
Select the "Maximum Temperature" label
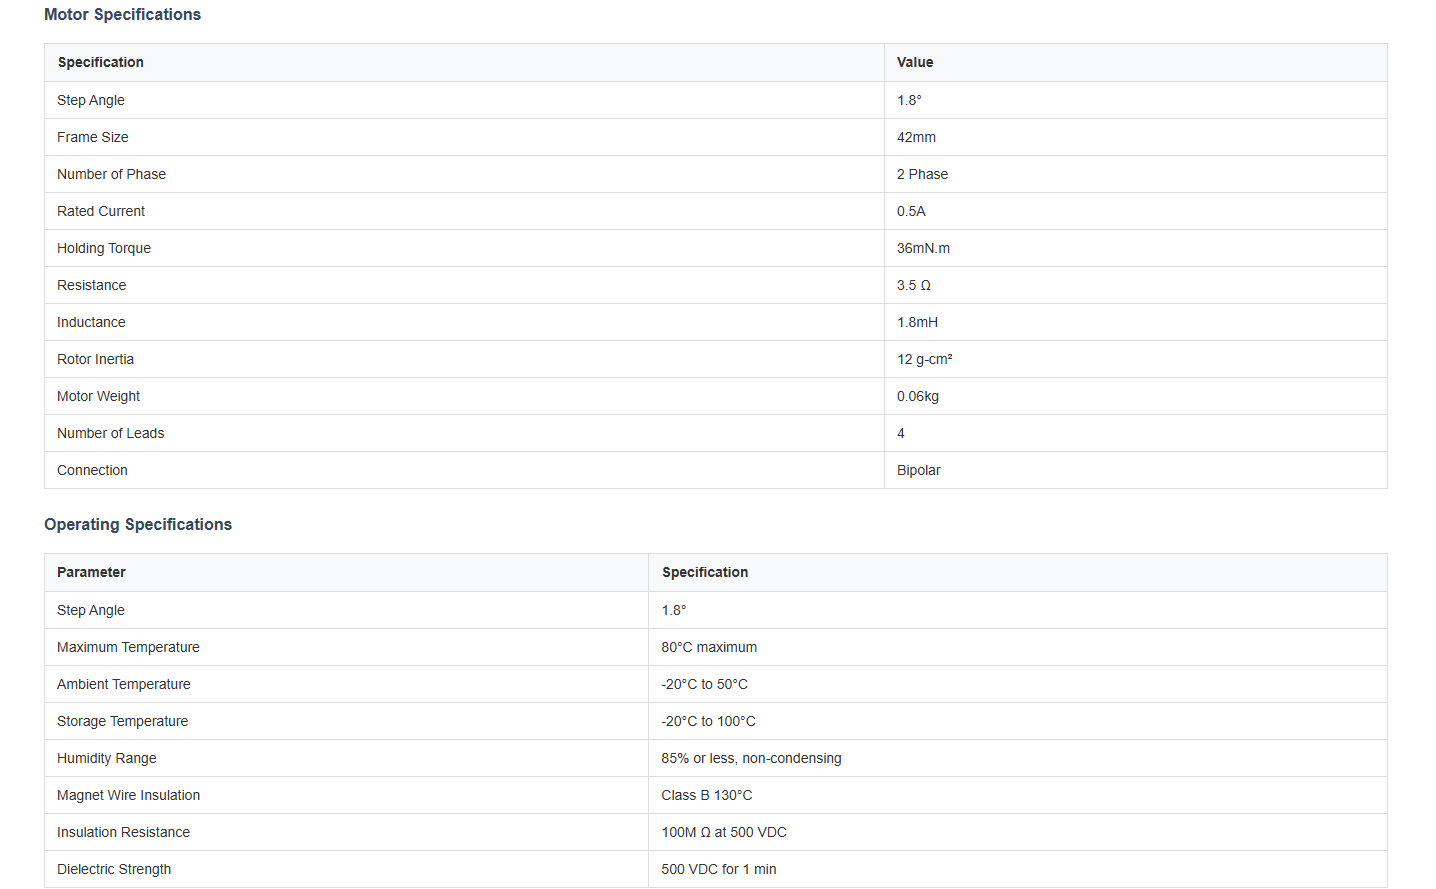click(x=128, y=647)
